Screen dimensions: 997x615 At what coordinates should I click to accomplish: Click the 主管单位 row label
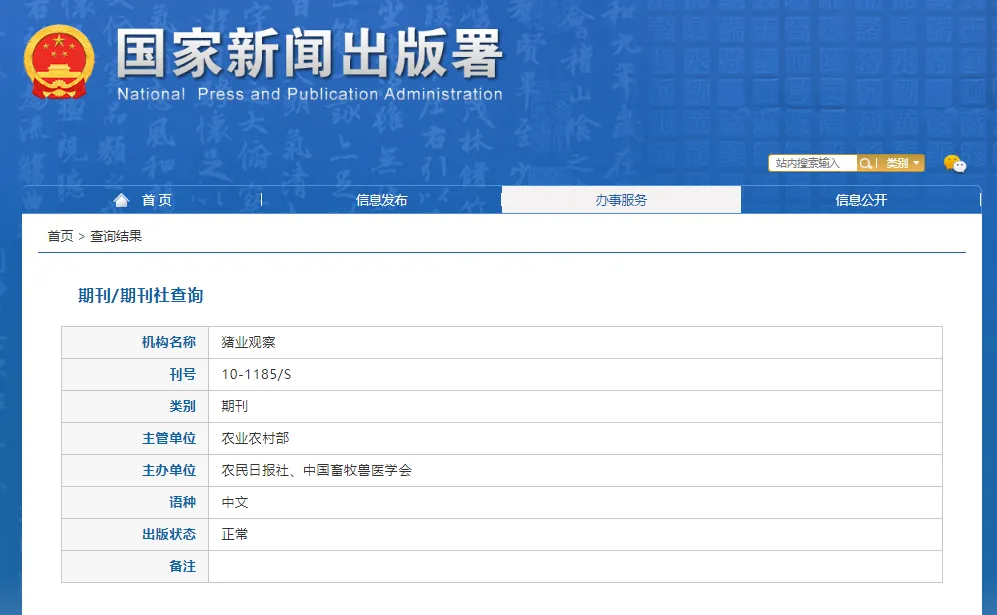pos(168,438)
